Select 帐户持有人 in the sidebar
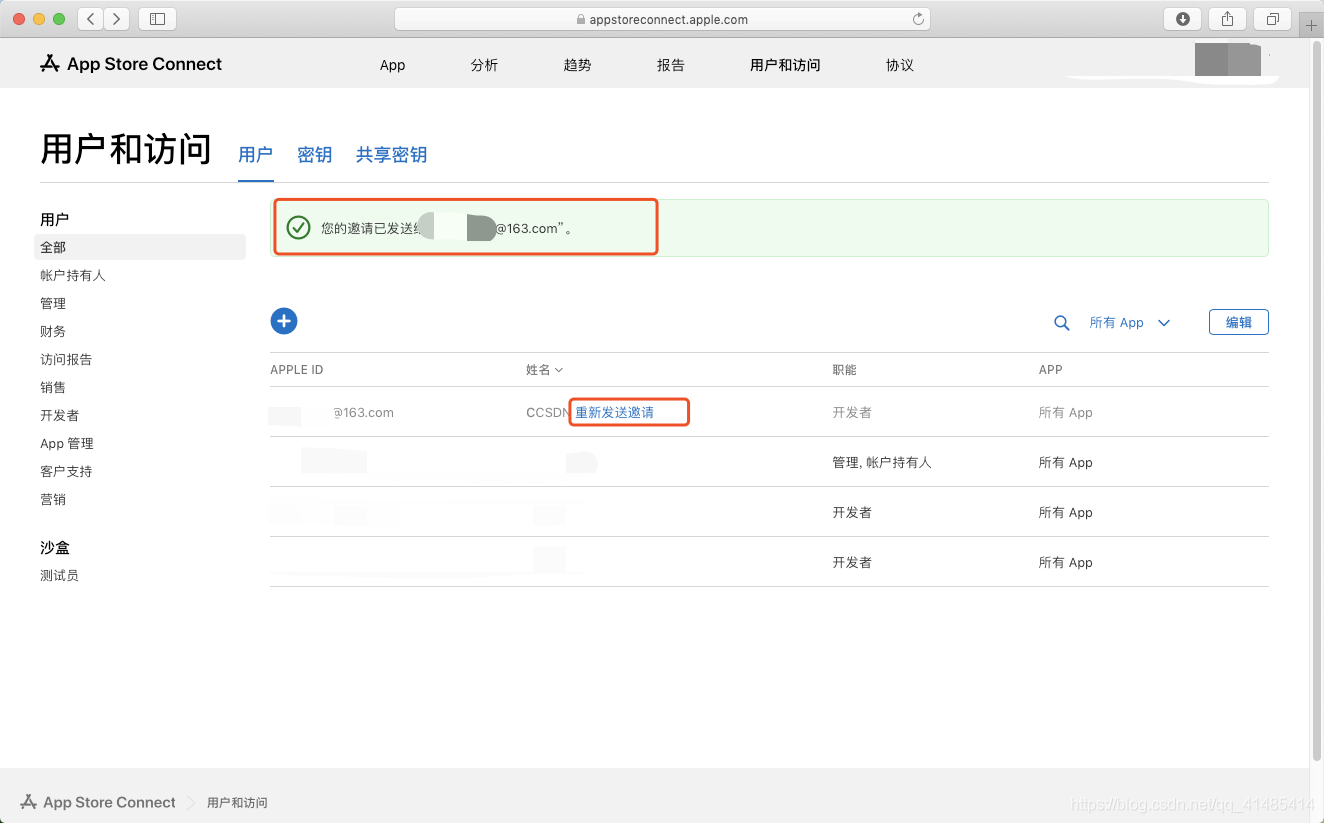Image resolution: width=1324 pixels, height=823 pixels. click(73, 275)
